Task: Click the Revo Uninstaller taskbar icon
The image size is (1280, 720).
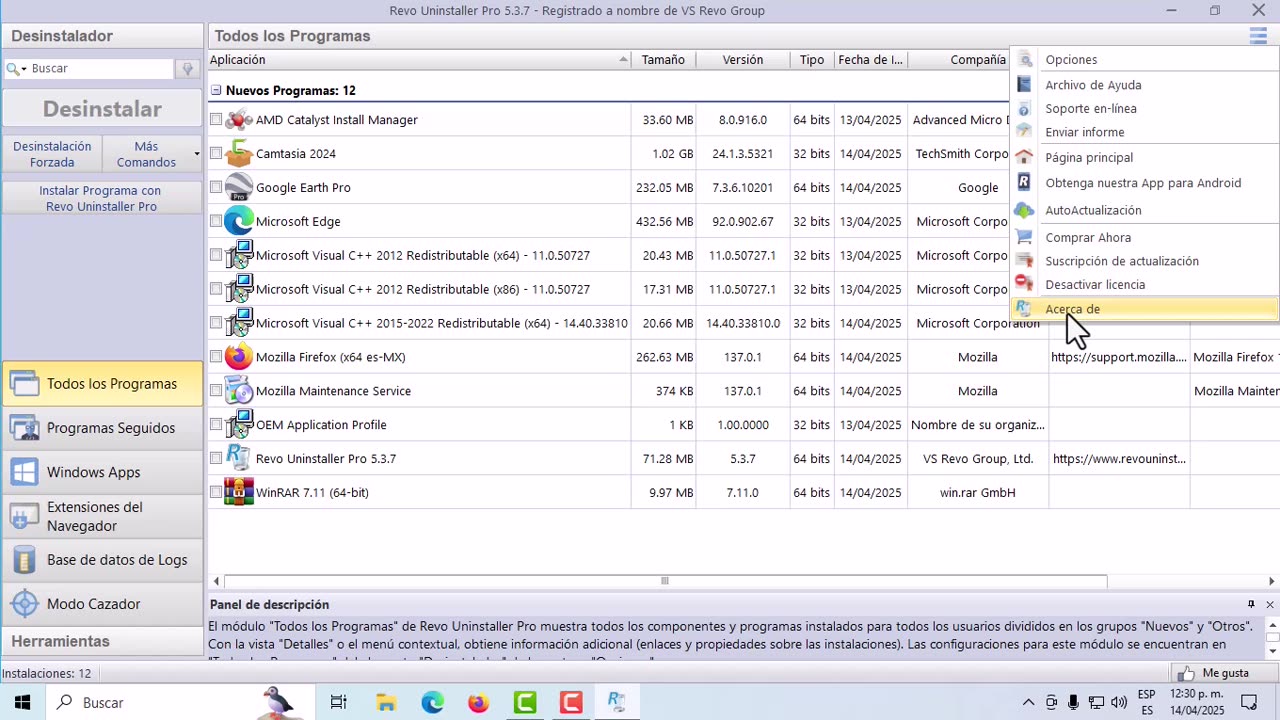Action: (617, 703)
